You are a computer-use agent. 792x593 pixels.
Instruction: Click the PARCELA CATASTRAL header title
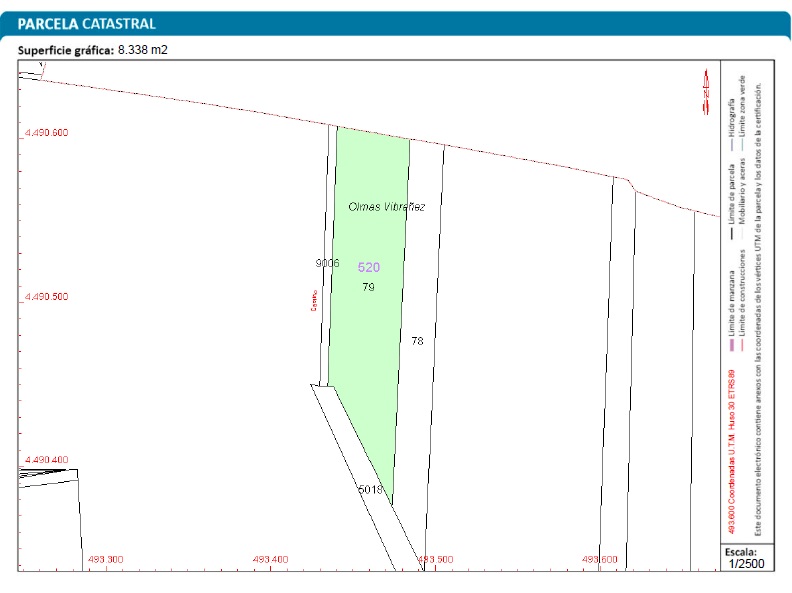(x=87, y=23)
